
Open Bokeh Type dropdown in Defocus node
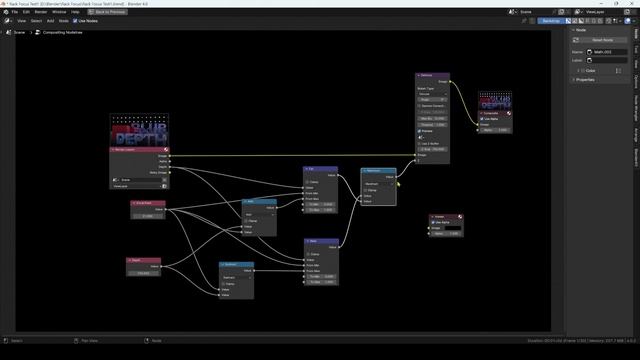click(432, 94)
